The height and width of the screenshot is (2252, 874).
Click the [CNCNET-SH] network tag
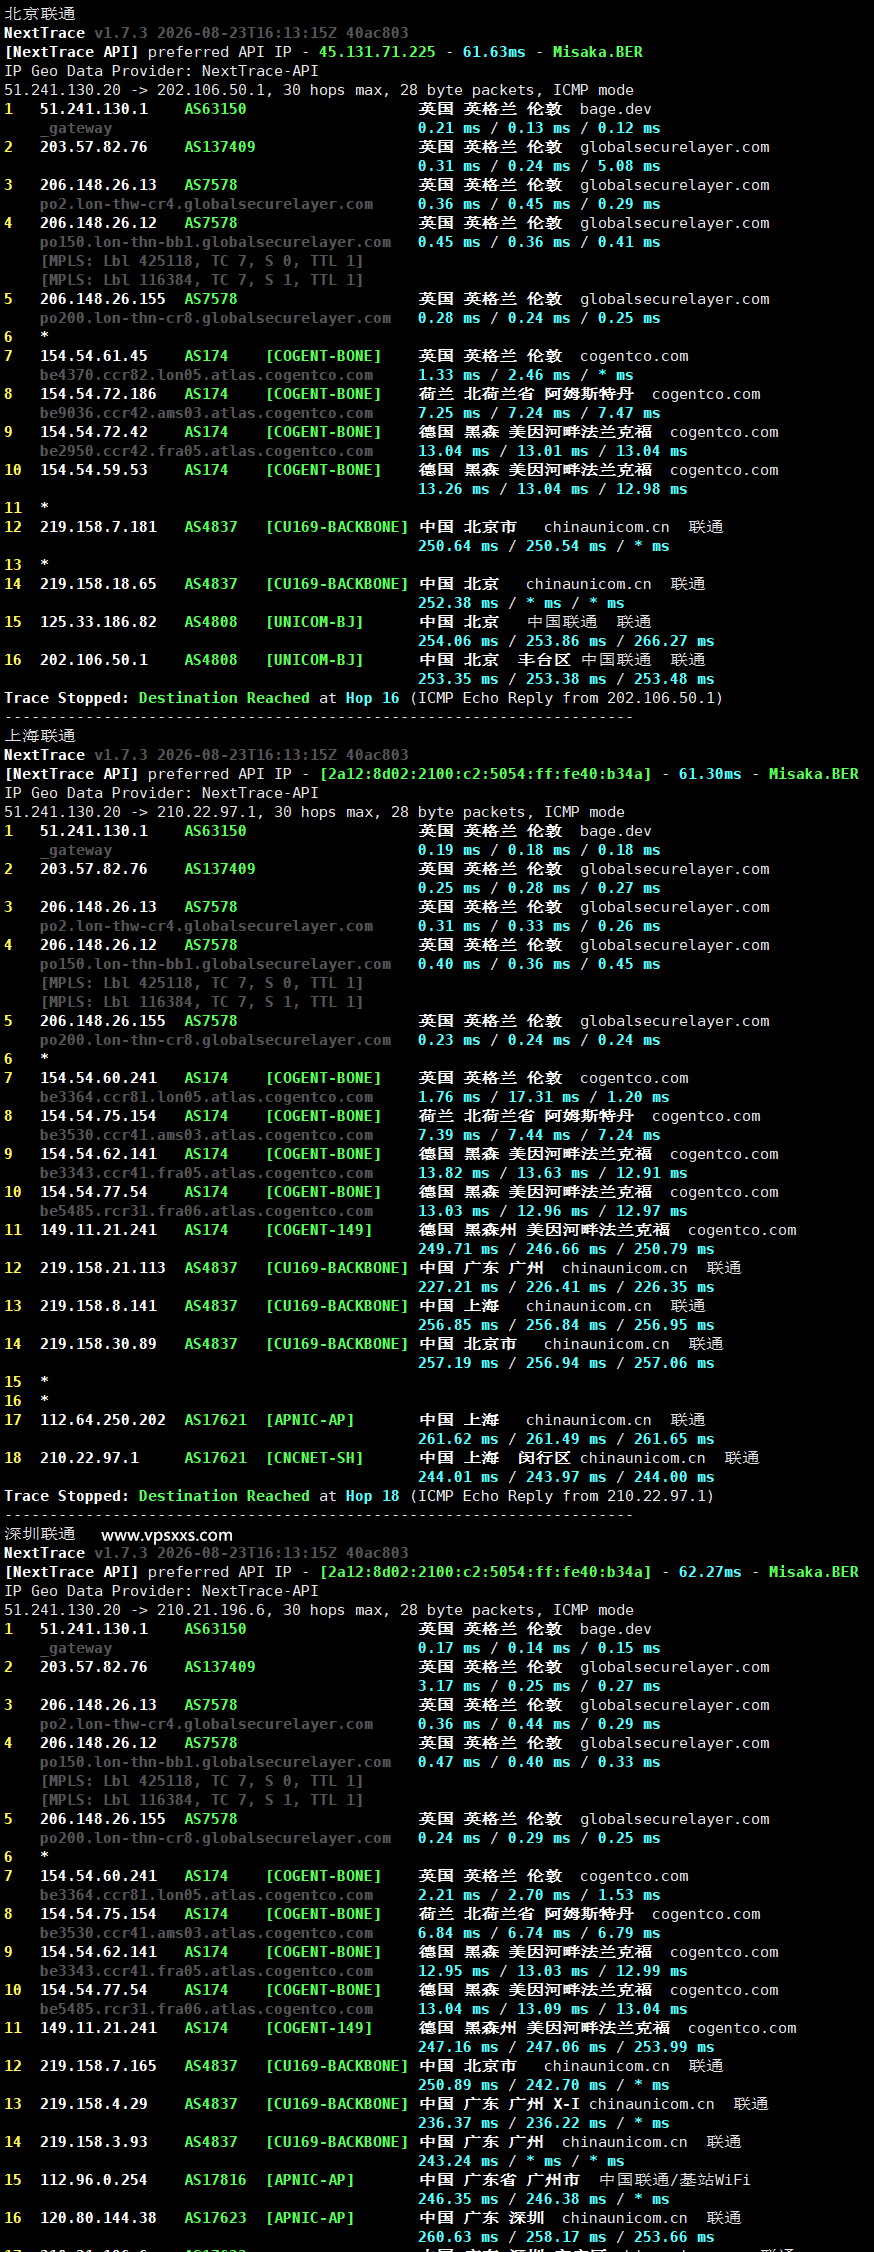tap(314, 1458)
